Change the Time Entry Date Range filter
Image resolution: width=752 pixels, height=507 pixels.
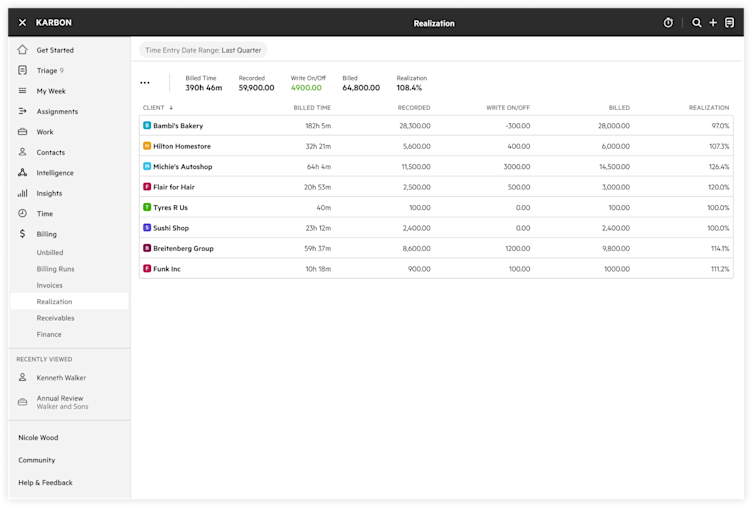(203, 50)
